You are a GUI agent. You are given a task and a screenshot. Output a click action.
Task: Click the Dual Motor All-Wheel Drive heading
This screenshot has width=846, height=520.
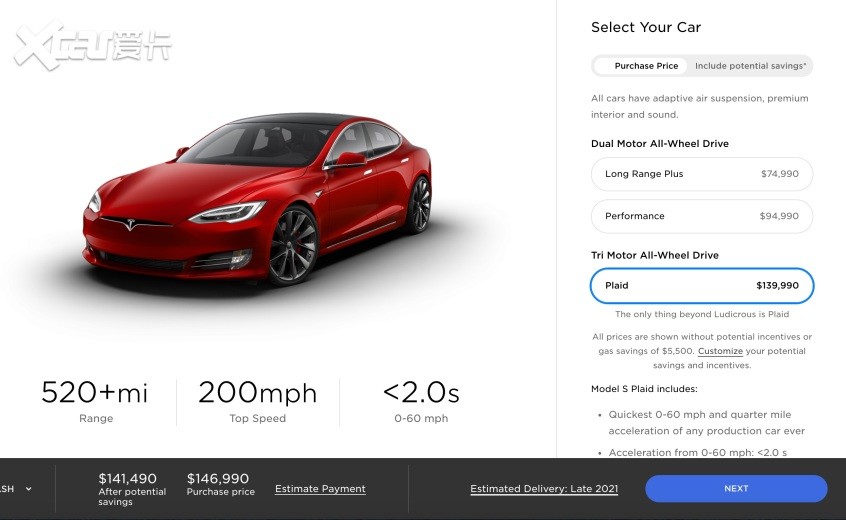pyautogui.click(x=660, y=143)
